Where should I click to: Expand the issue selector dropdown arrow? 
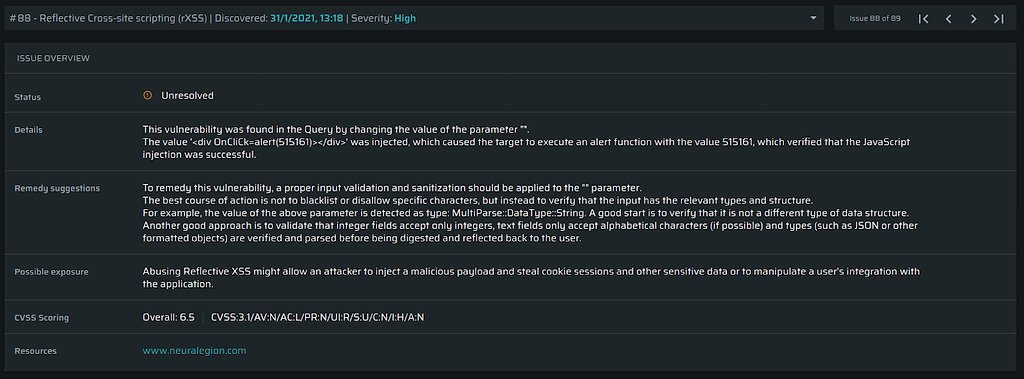coord(813,18)
